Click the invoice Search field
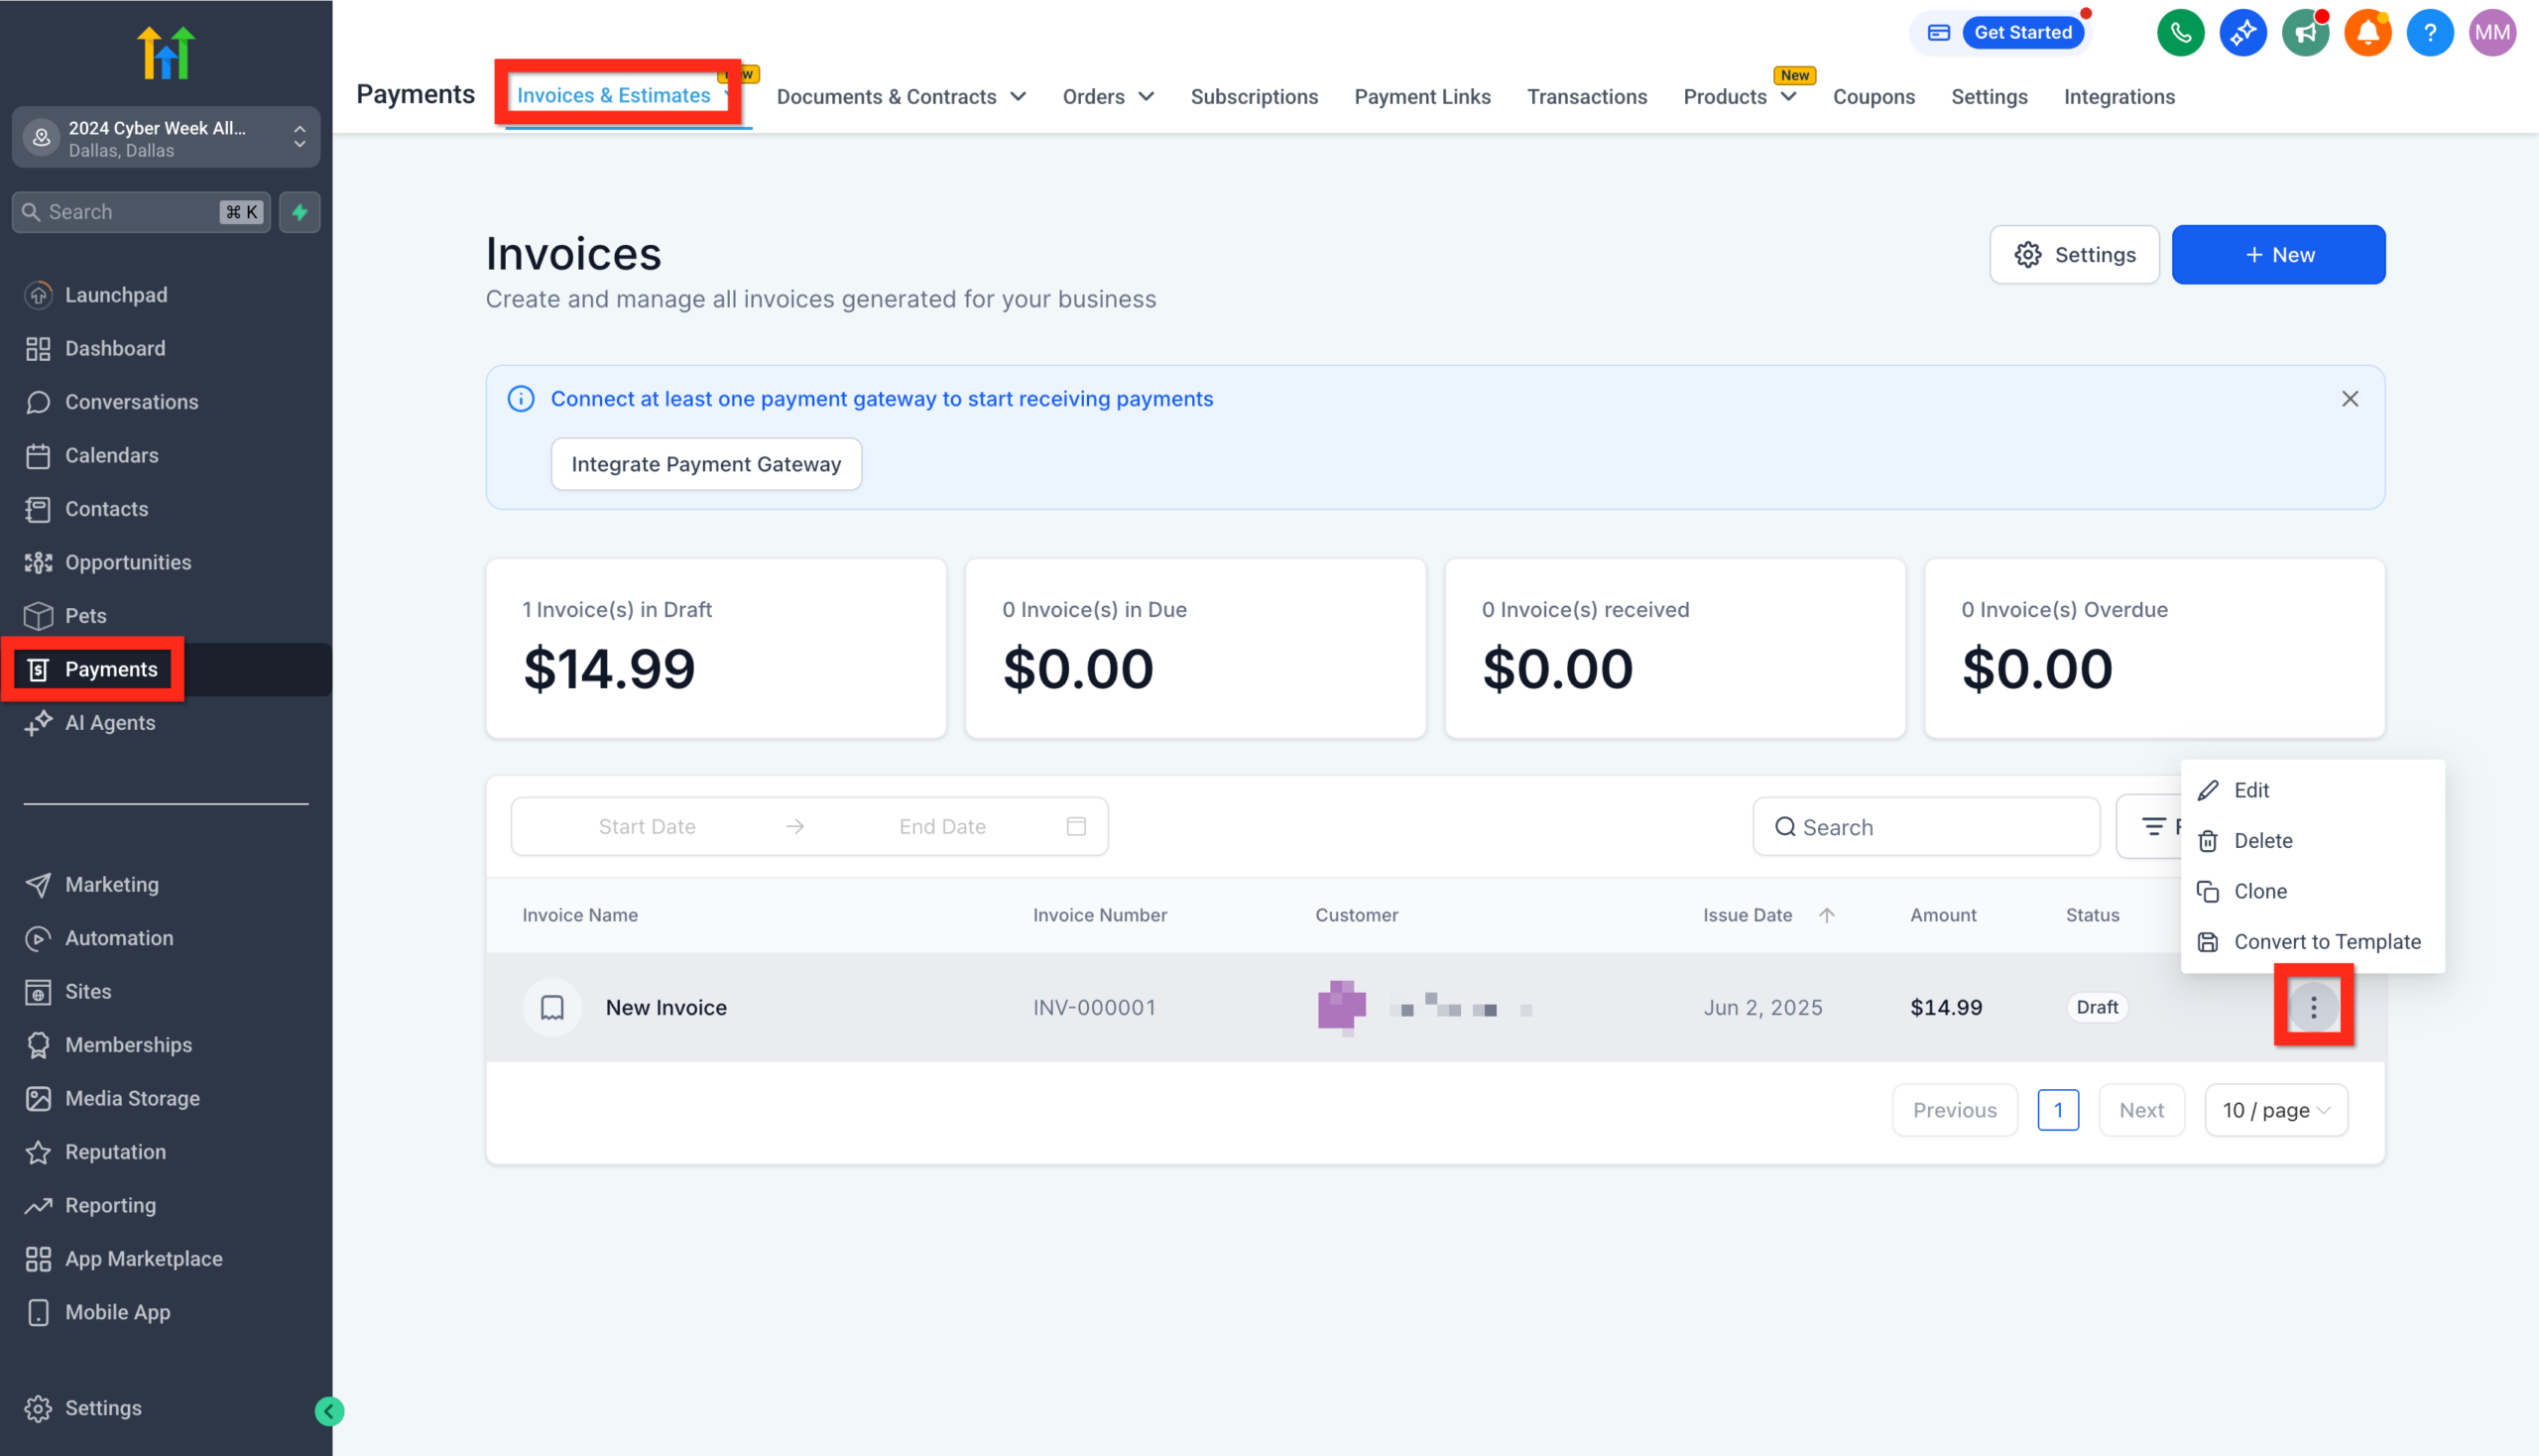This screenshot has height=1456, width=2539. (x=1925, y=826)
